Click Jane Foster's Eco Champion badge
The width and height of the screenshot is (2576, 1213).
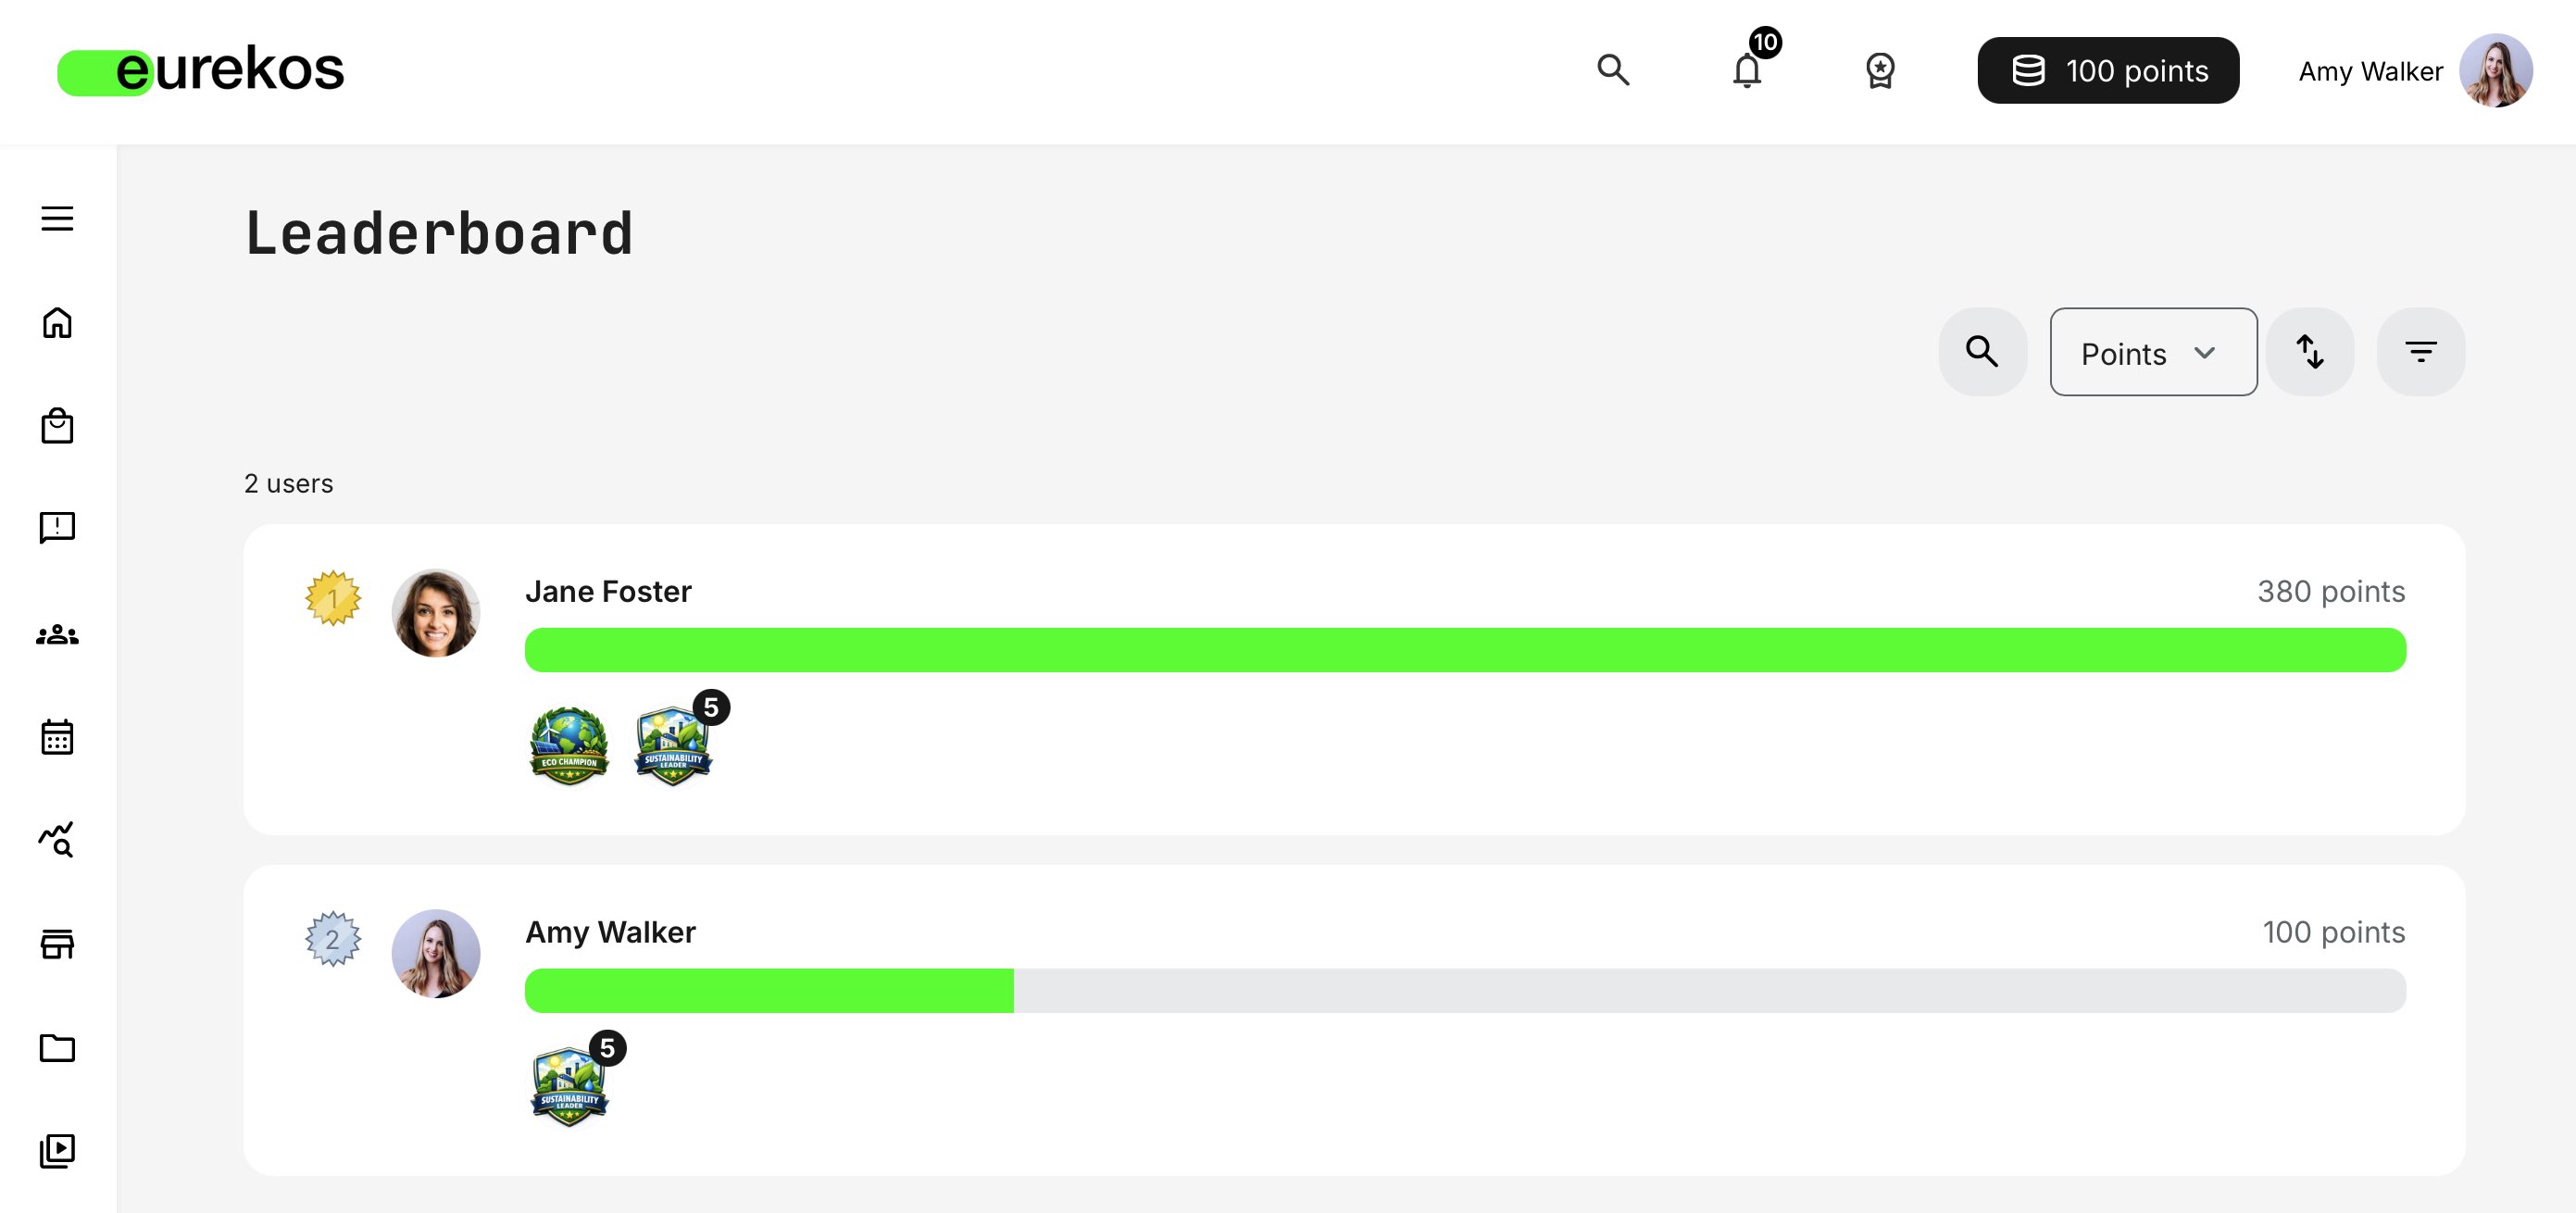pos(569,746)
